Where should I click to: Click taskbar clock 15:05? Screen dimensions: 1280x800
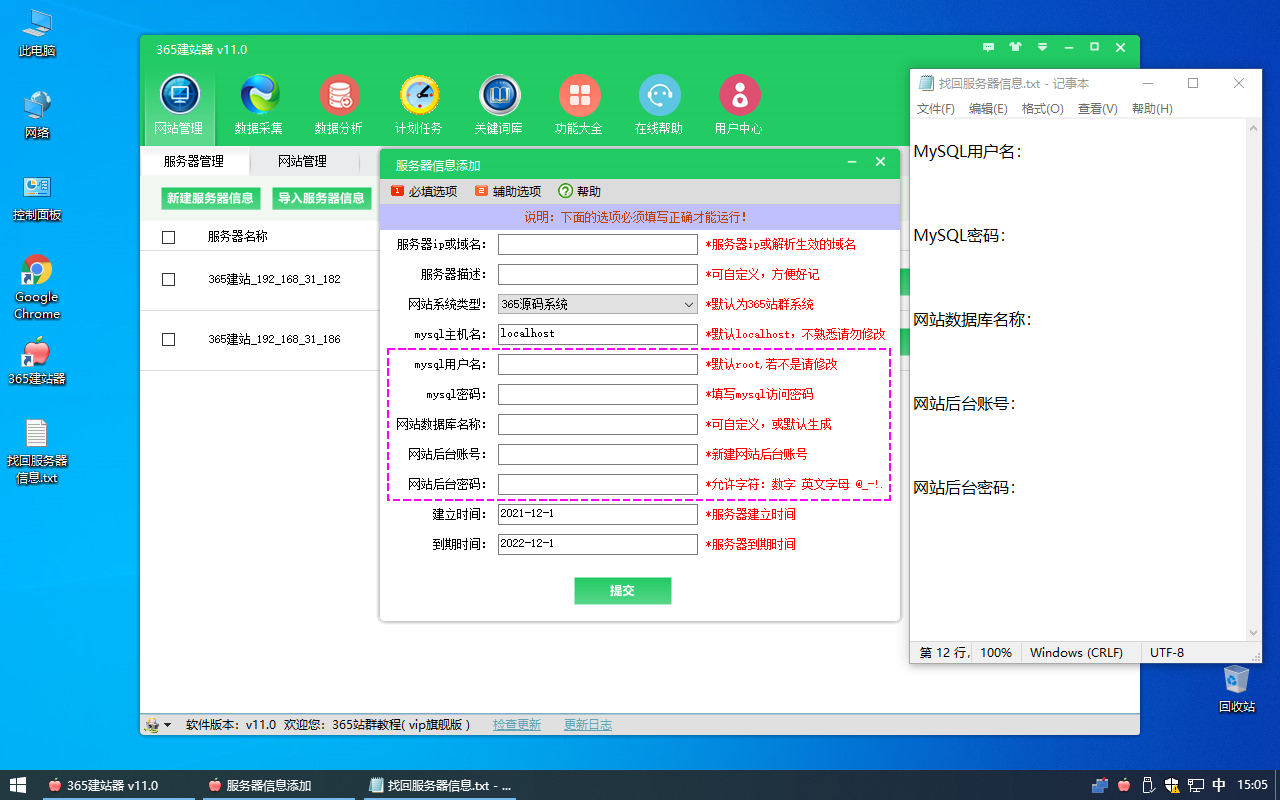(1252, 785)
